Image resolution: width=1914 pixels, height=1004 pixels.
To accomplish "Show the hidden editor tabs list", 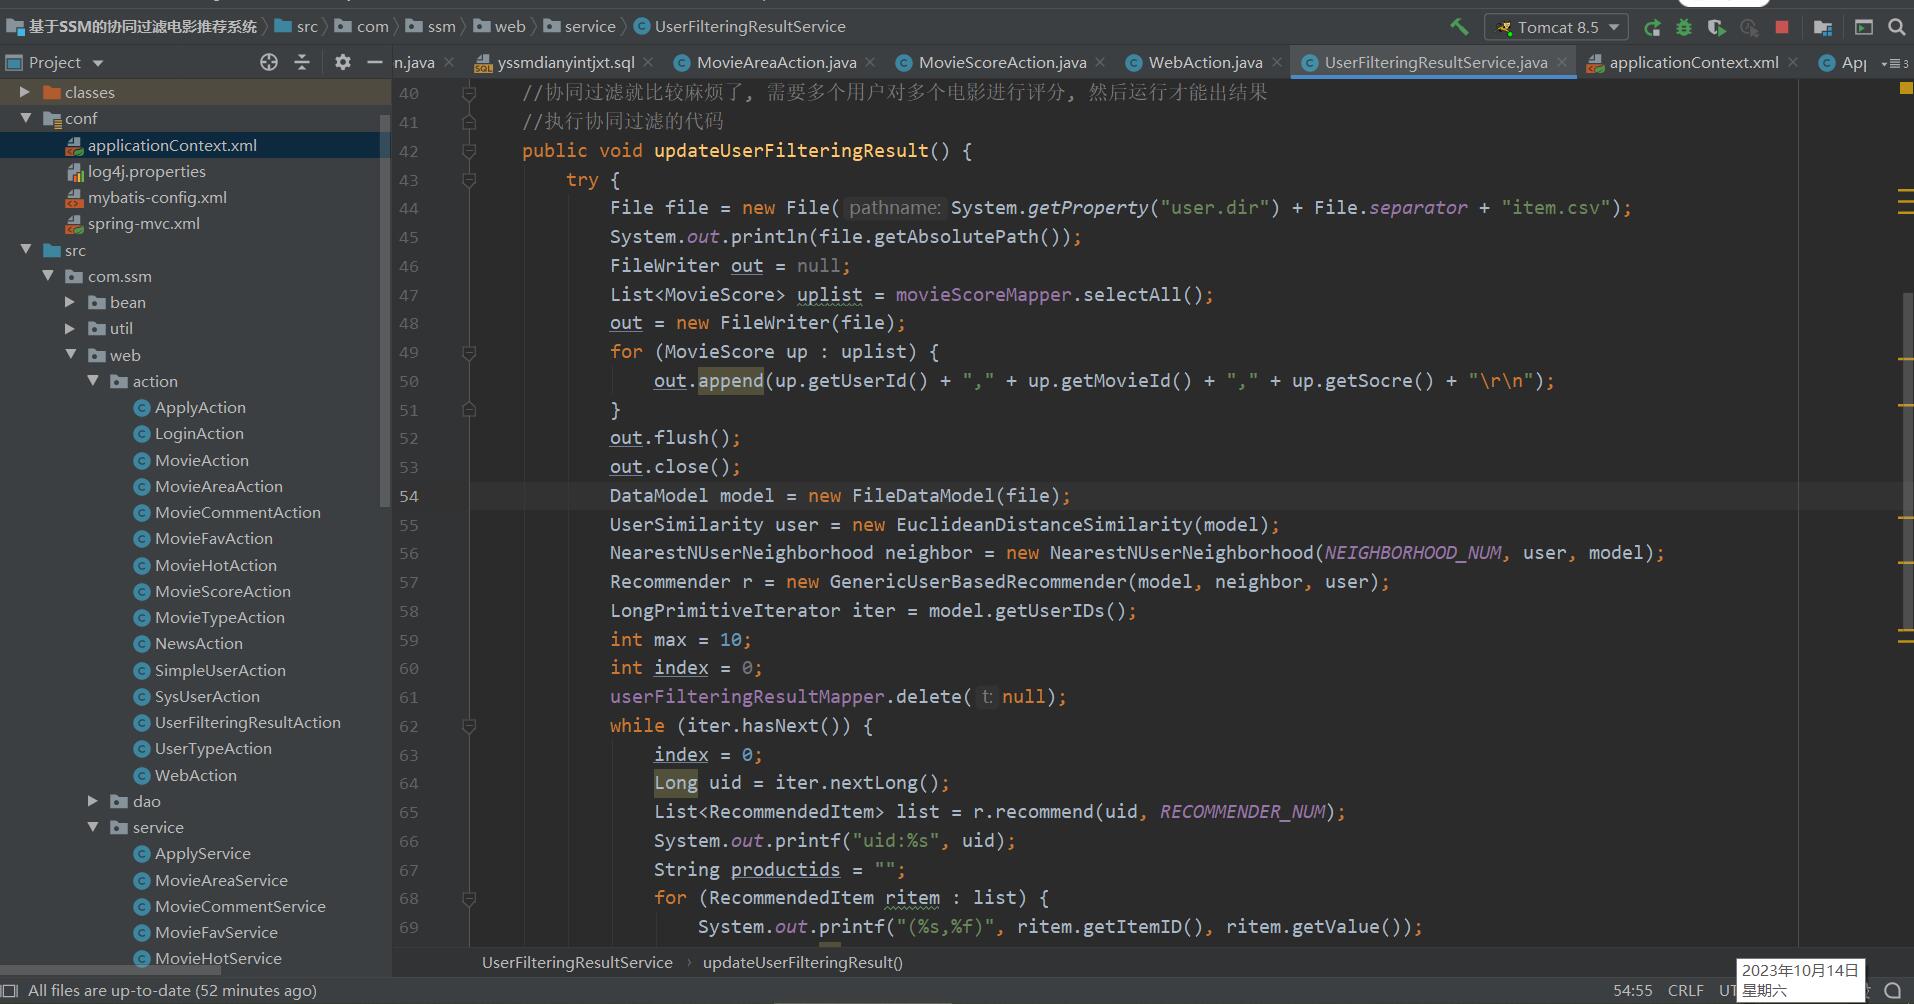I will tap(1894, 63).
